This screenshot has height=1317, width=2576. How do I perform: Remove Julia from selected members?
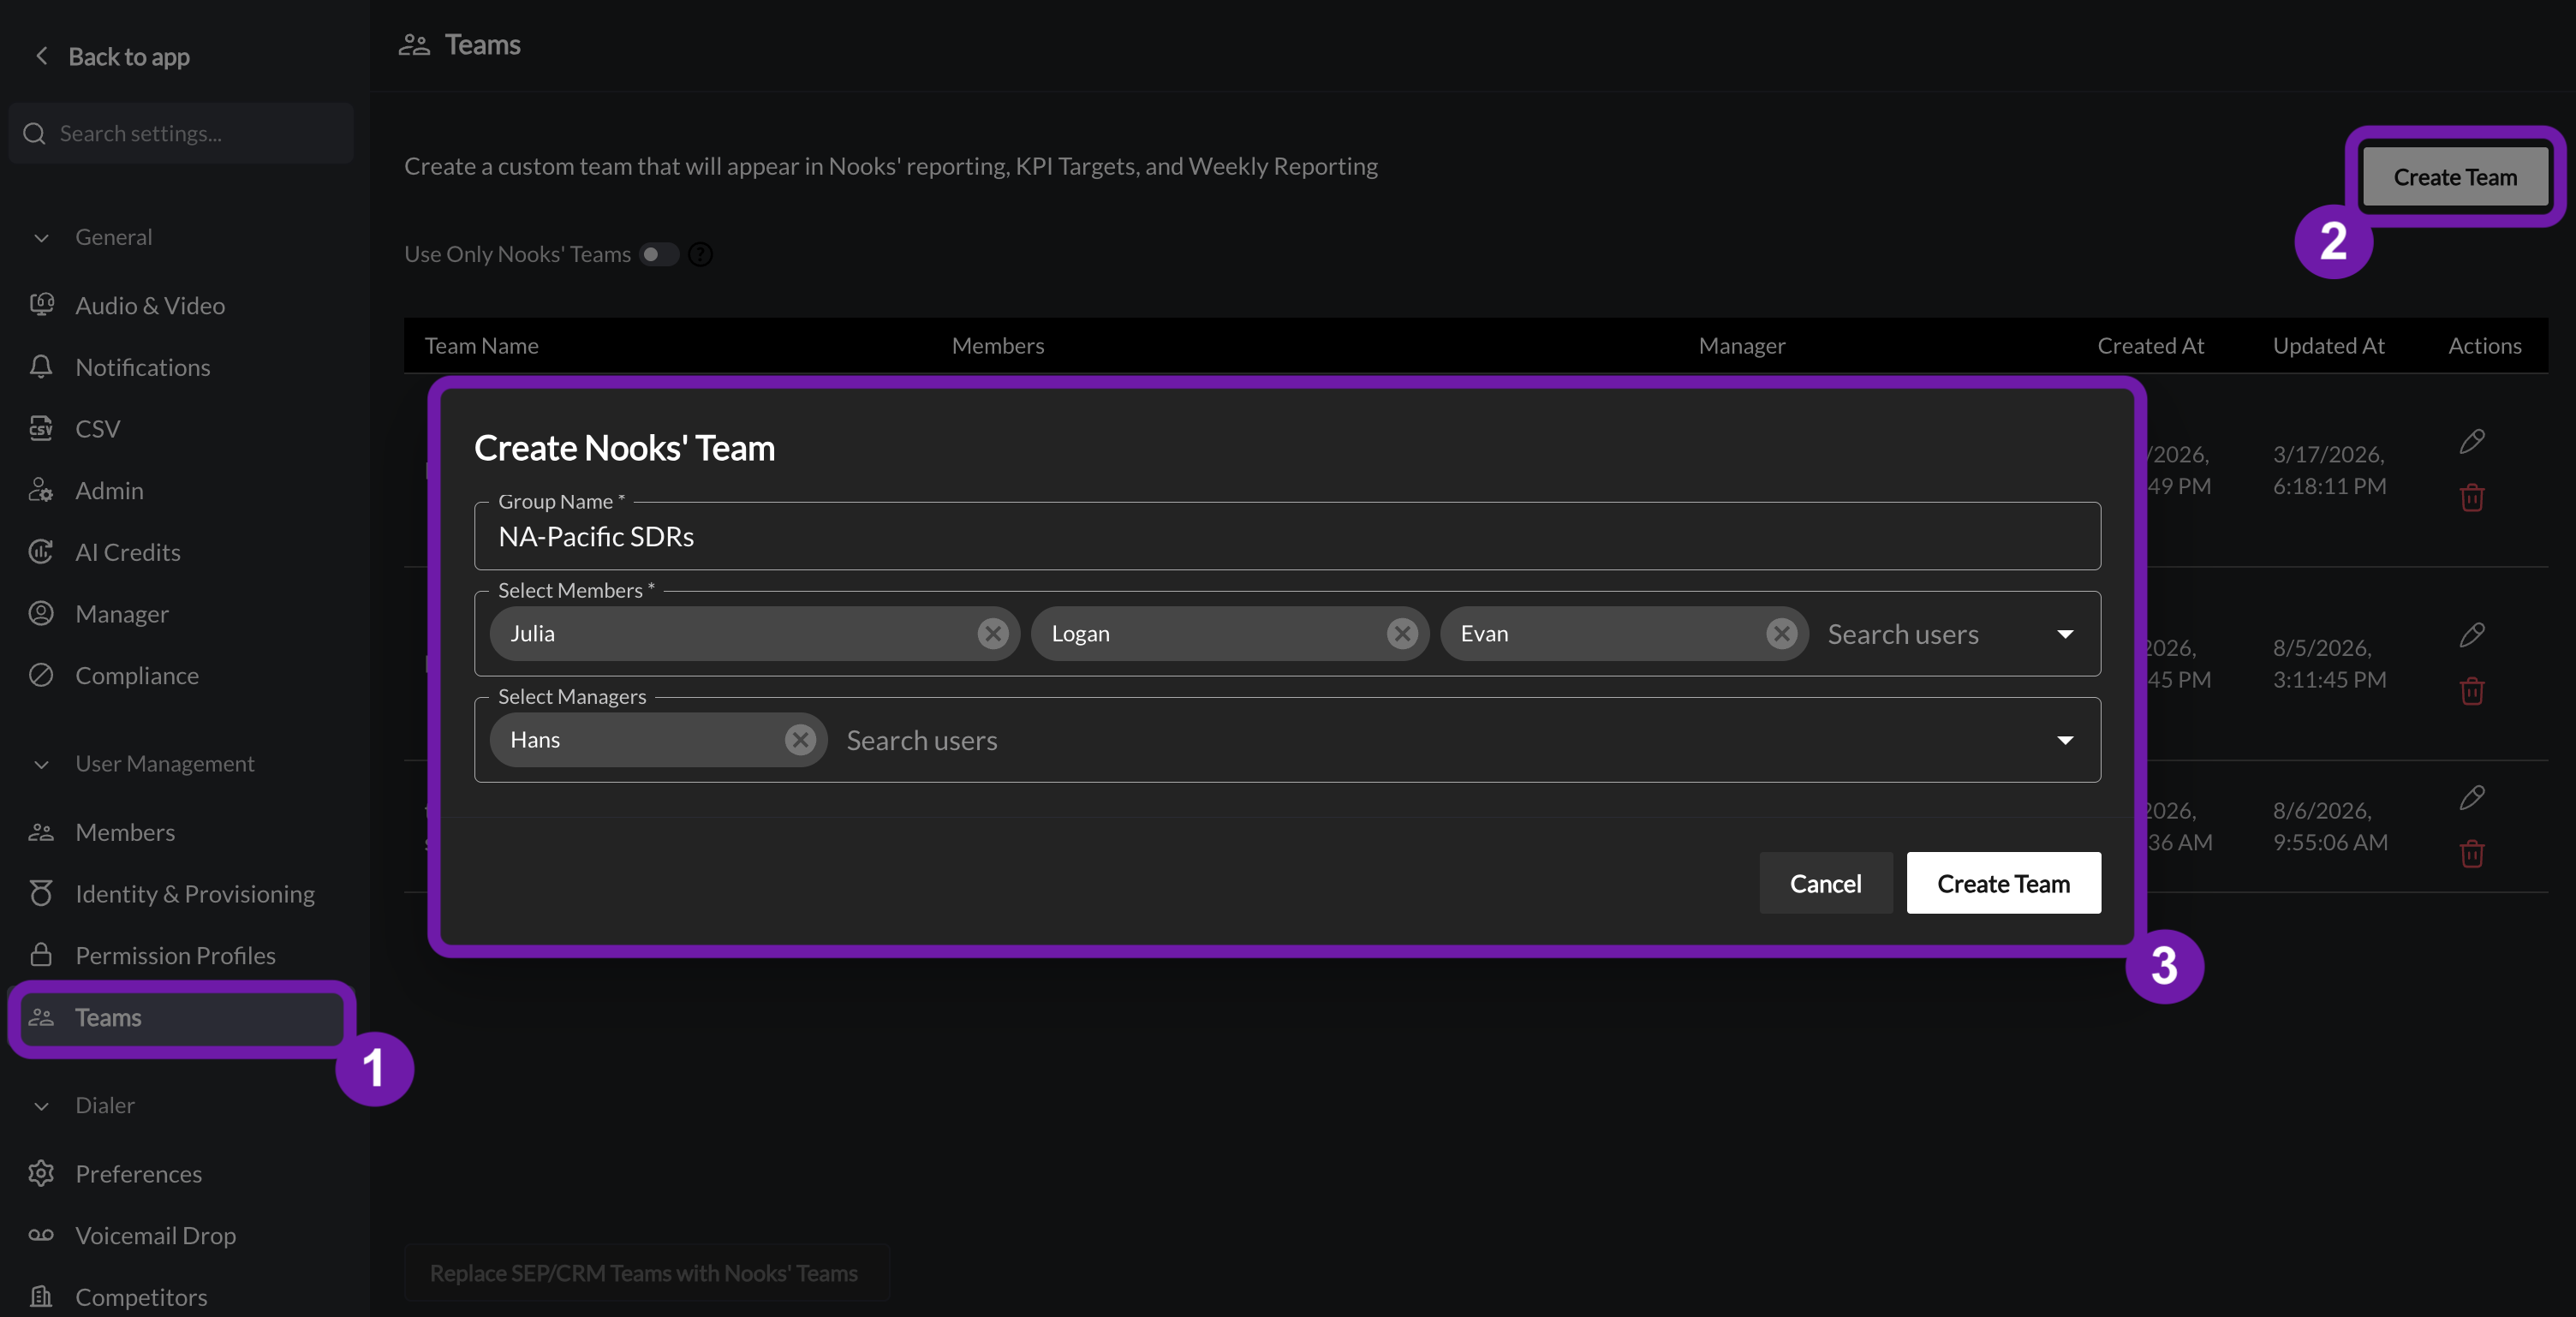pos(992,633)
